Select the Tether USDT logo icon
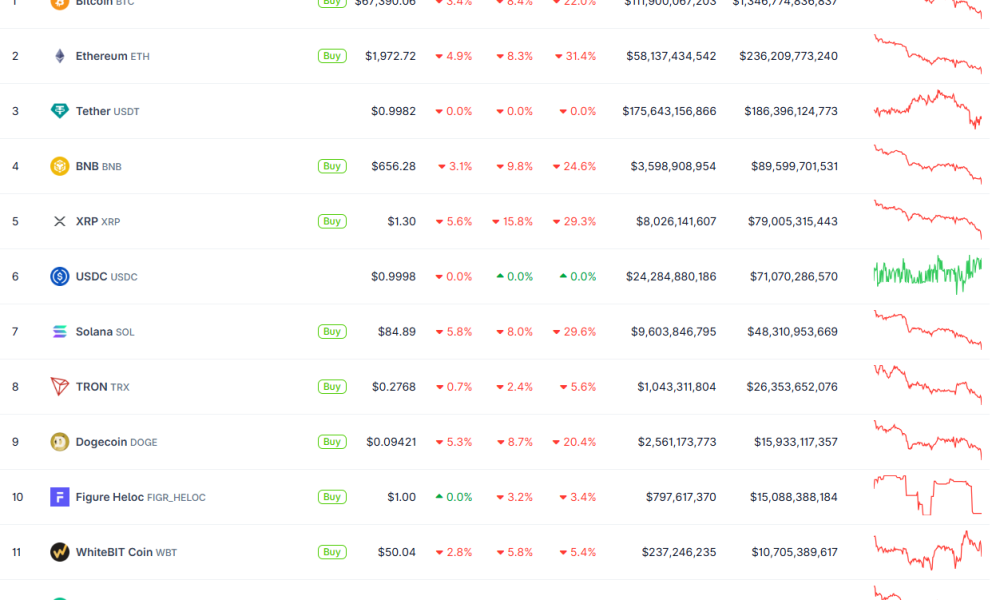The image size is (1000, 600). pos(59,111)
